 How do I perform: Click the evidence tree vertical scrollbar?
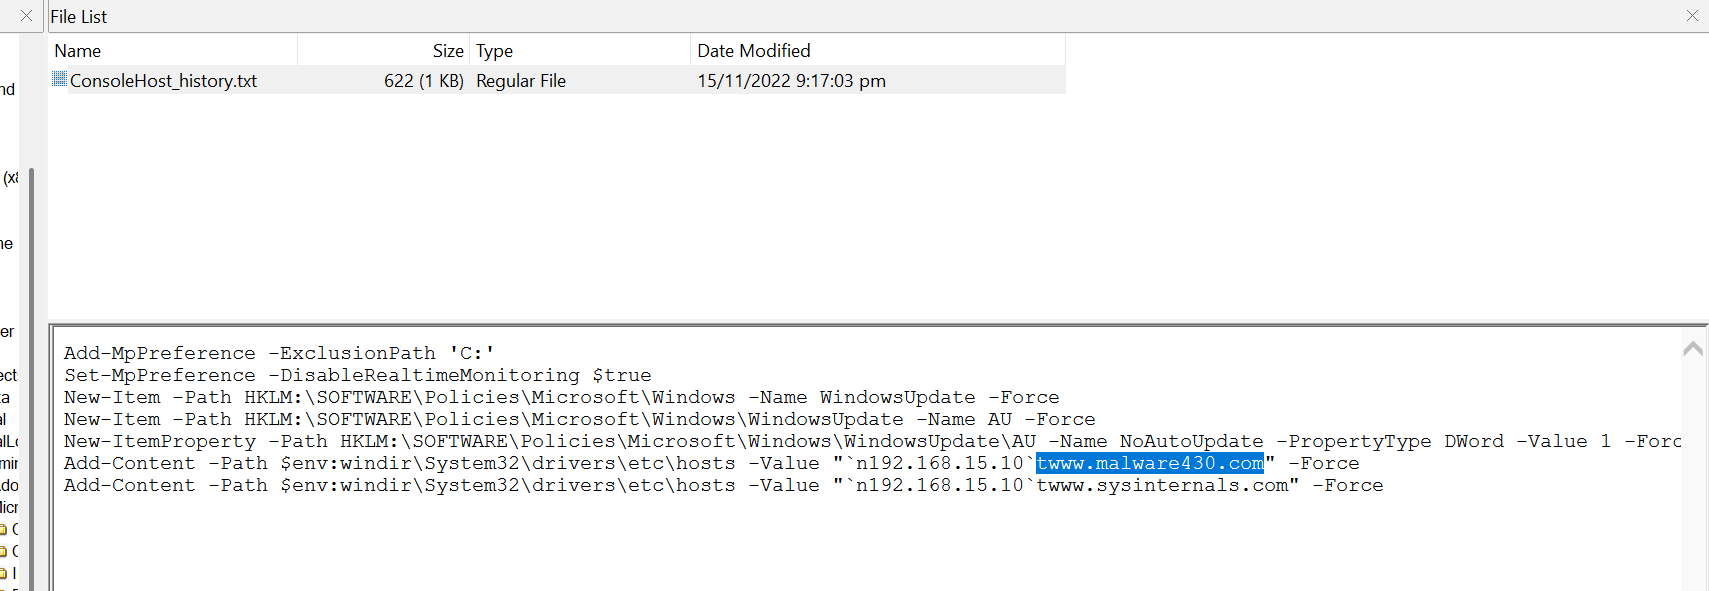(31, 380)
